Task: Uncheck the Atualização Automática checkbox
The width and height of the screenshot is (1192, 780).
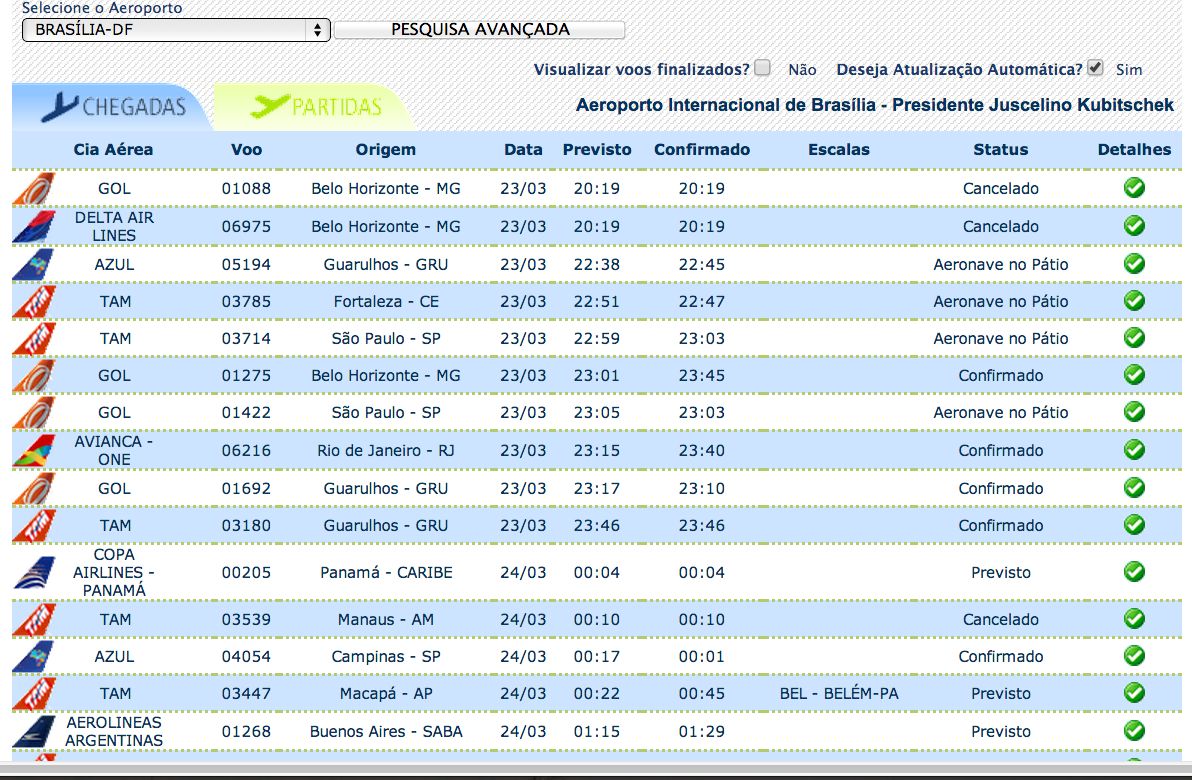Action: 1096,68
